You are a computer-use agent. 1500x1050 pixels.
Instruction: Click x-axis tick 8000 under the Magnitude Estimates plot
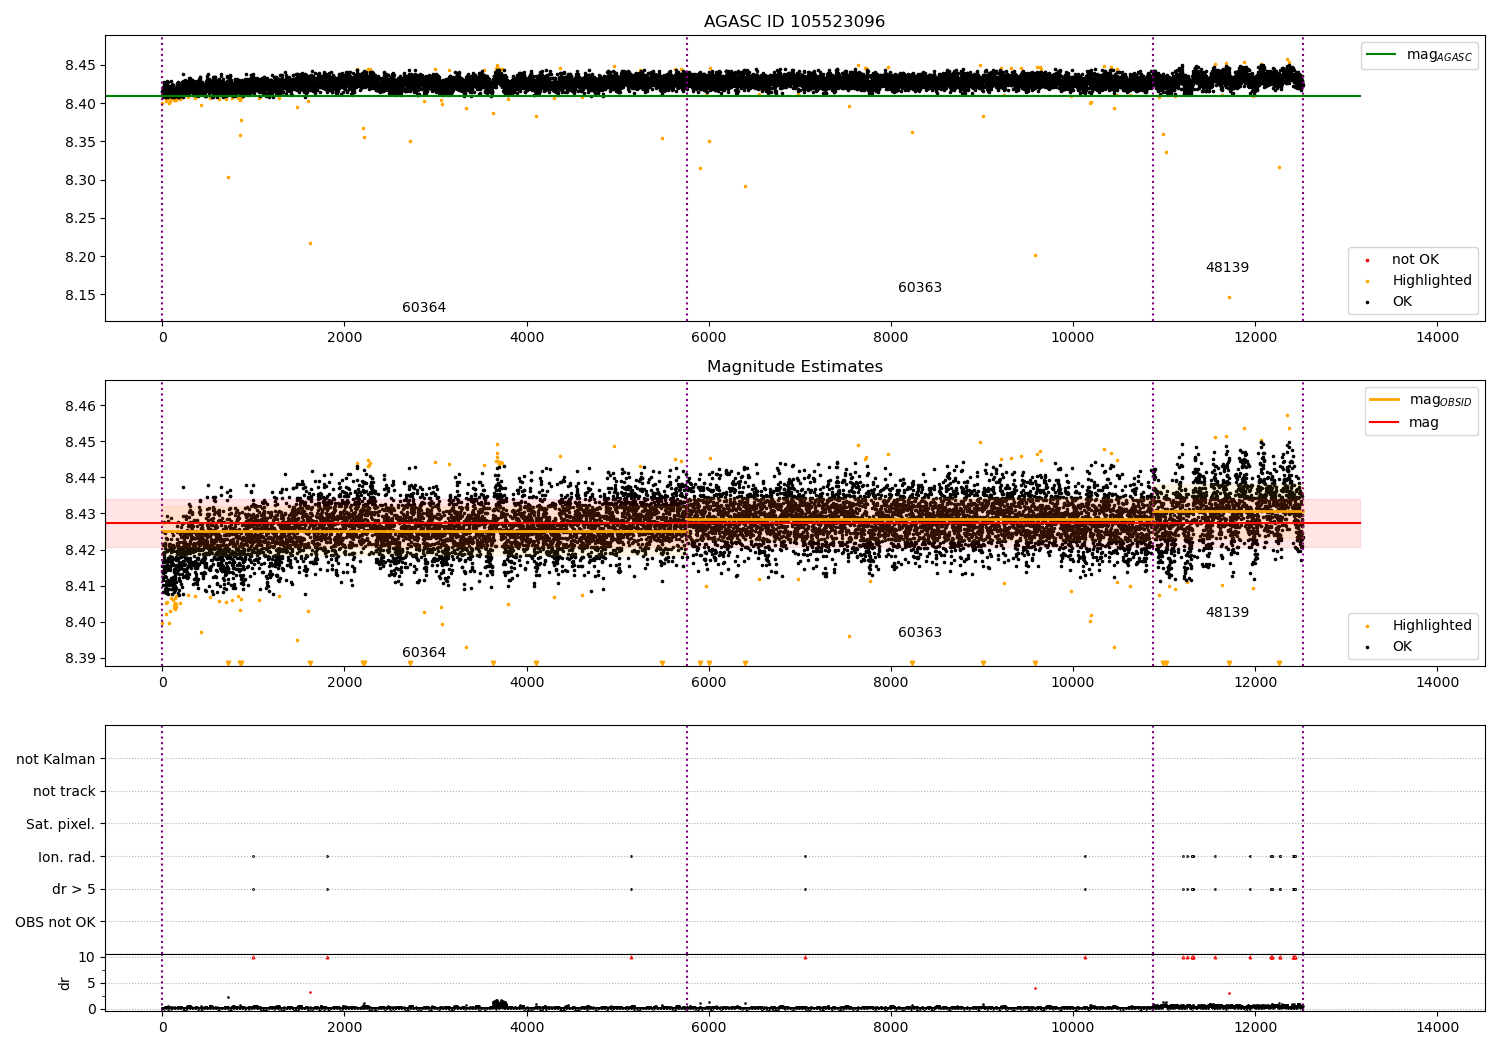(x=891, y=683)
